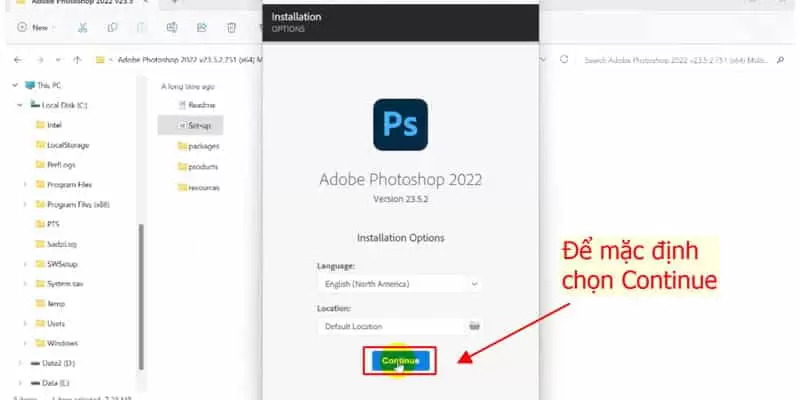The image size is (800, 400).
Task: Click the Rename icon in Explorer toolbar
Action: point(172,28)
